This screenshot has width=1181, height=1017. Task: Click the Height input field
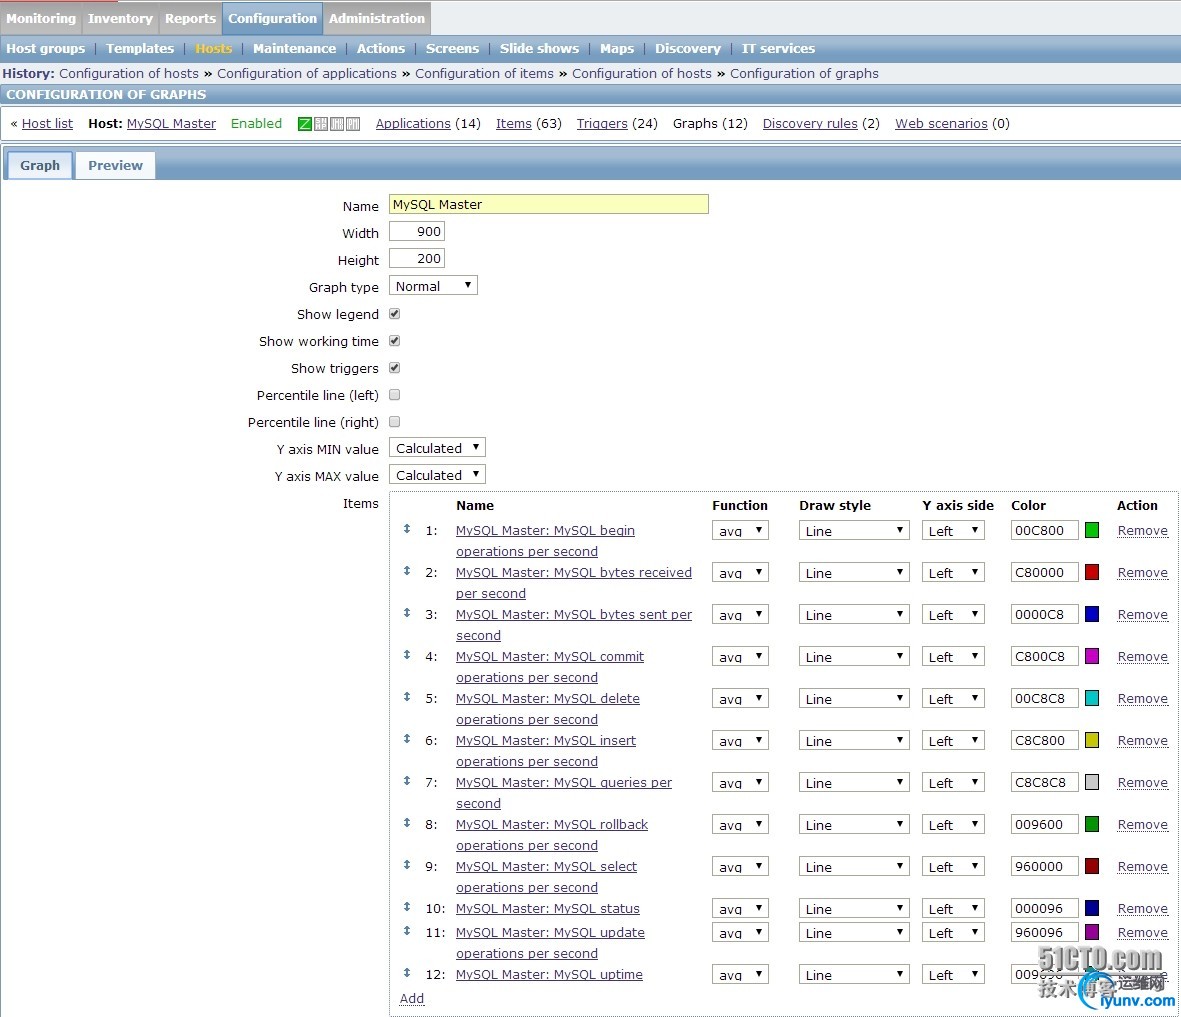417,258
